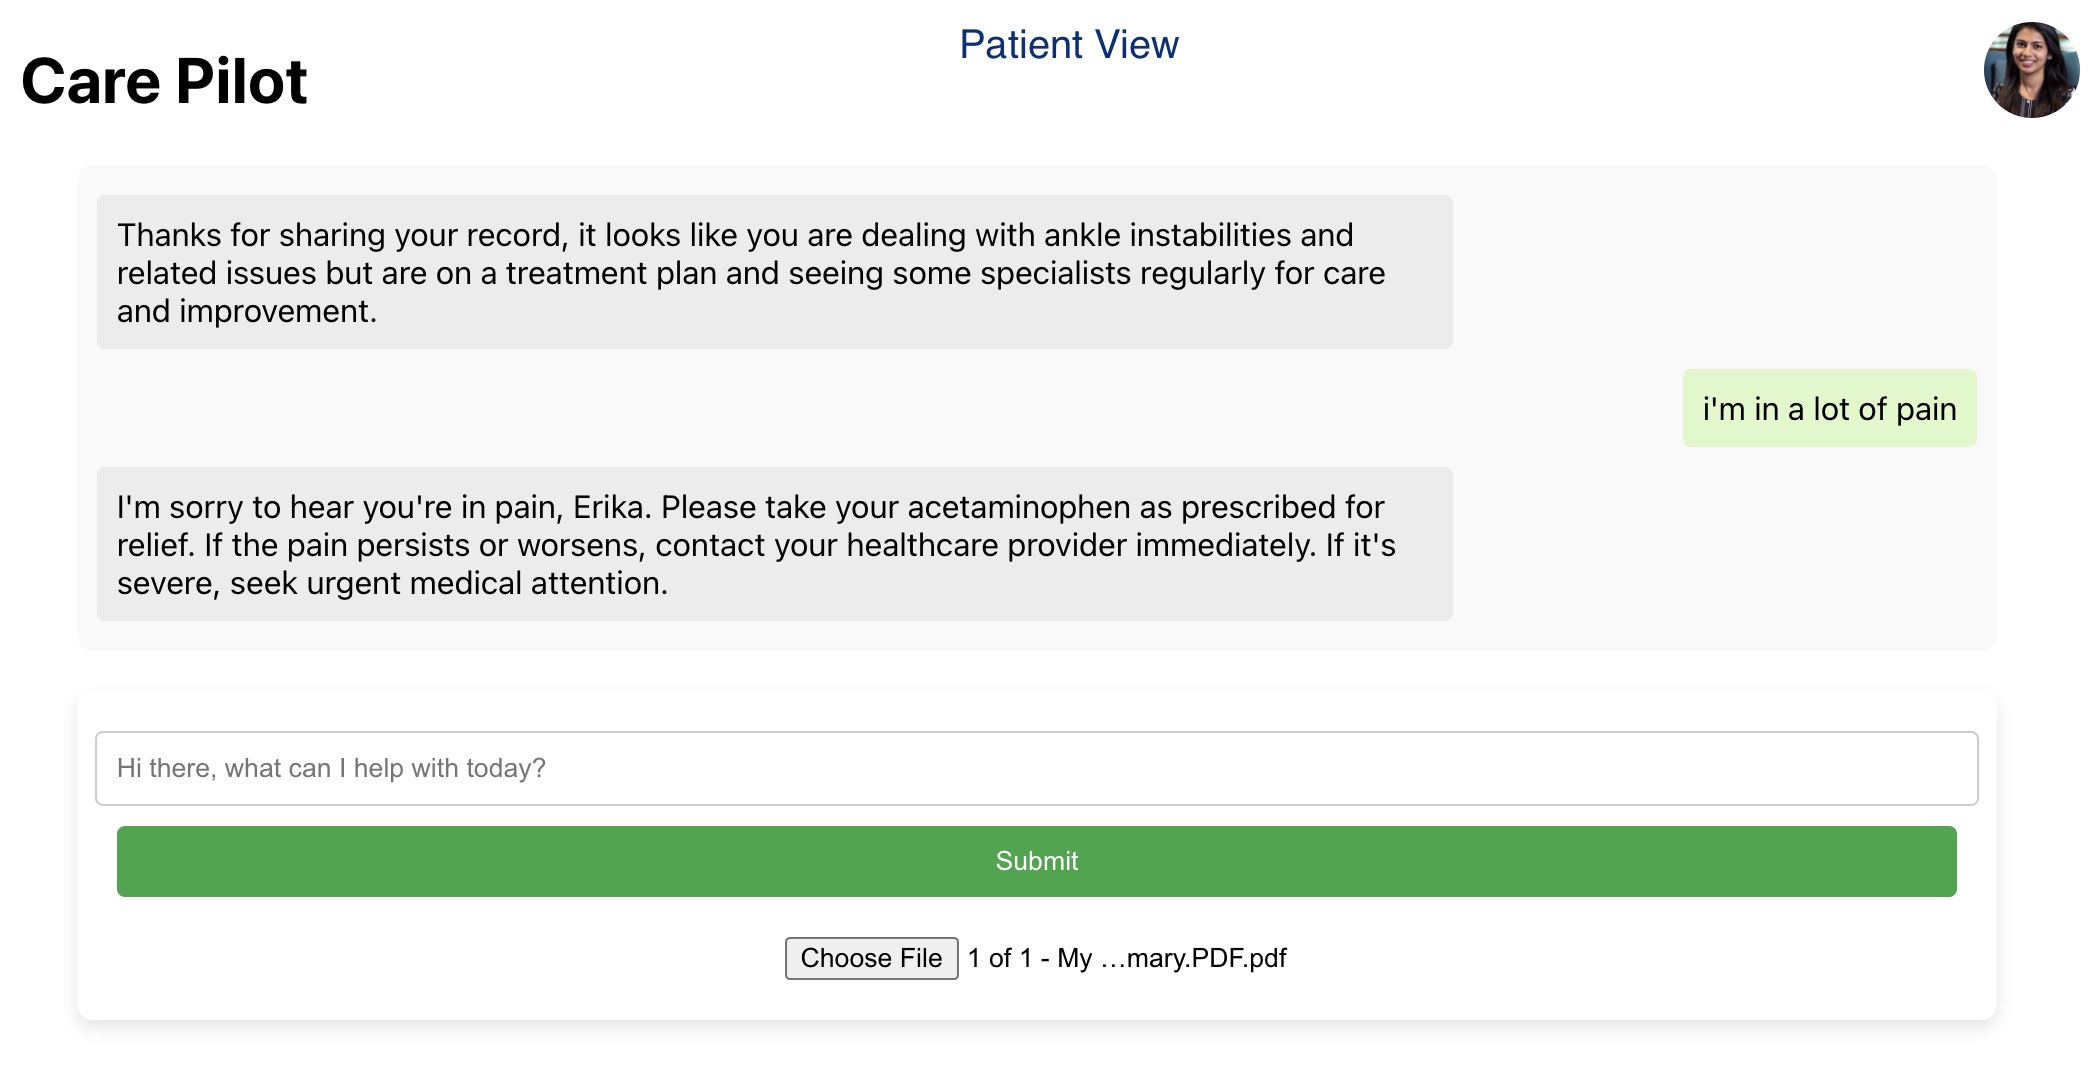Click the 'I'm sorry to hear' reply bubble

[774, 544]
